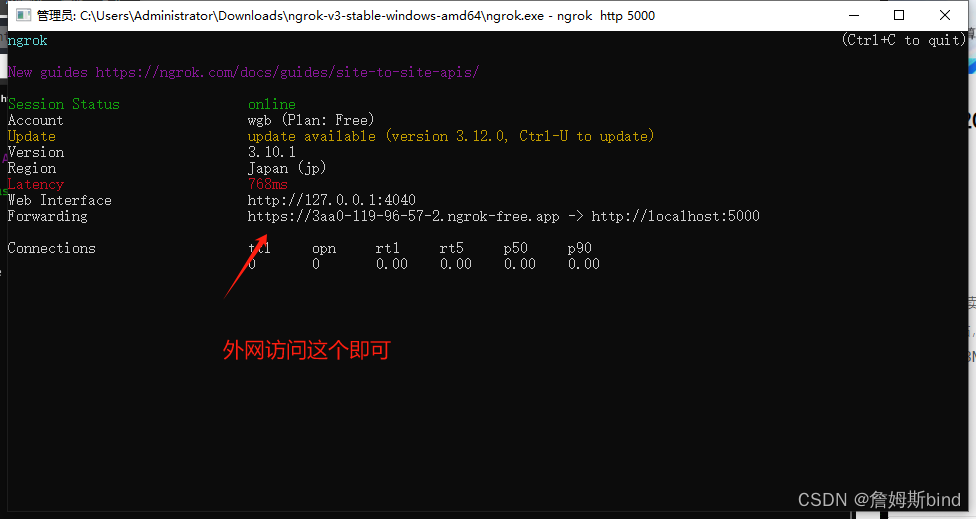Click the 0.00 value under p50
This screenshot has width=976, height=519.
click(520, 264)
